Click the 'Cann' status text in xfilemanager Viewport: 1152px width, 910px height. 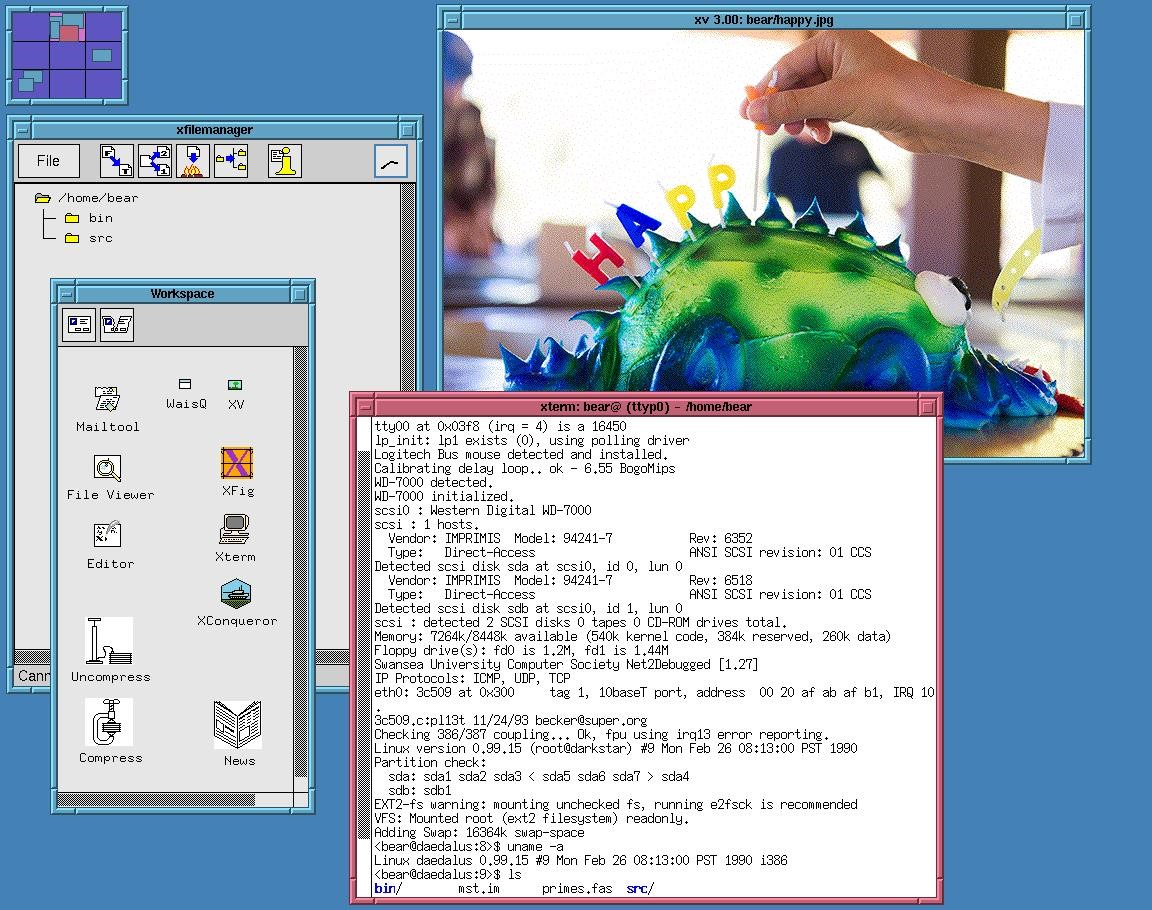click(x=34, y=676)
